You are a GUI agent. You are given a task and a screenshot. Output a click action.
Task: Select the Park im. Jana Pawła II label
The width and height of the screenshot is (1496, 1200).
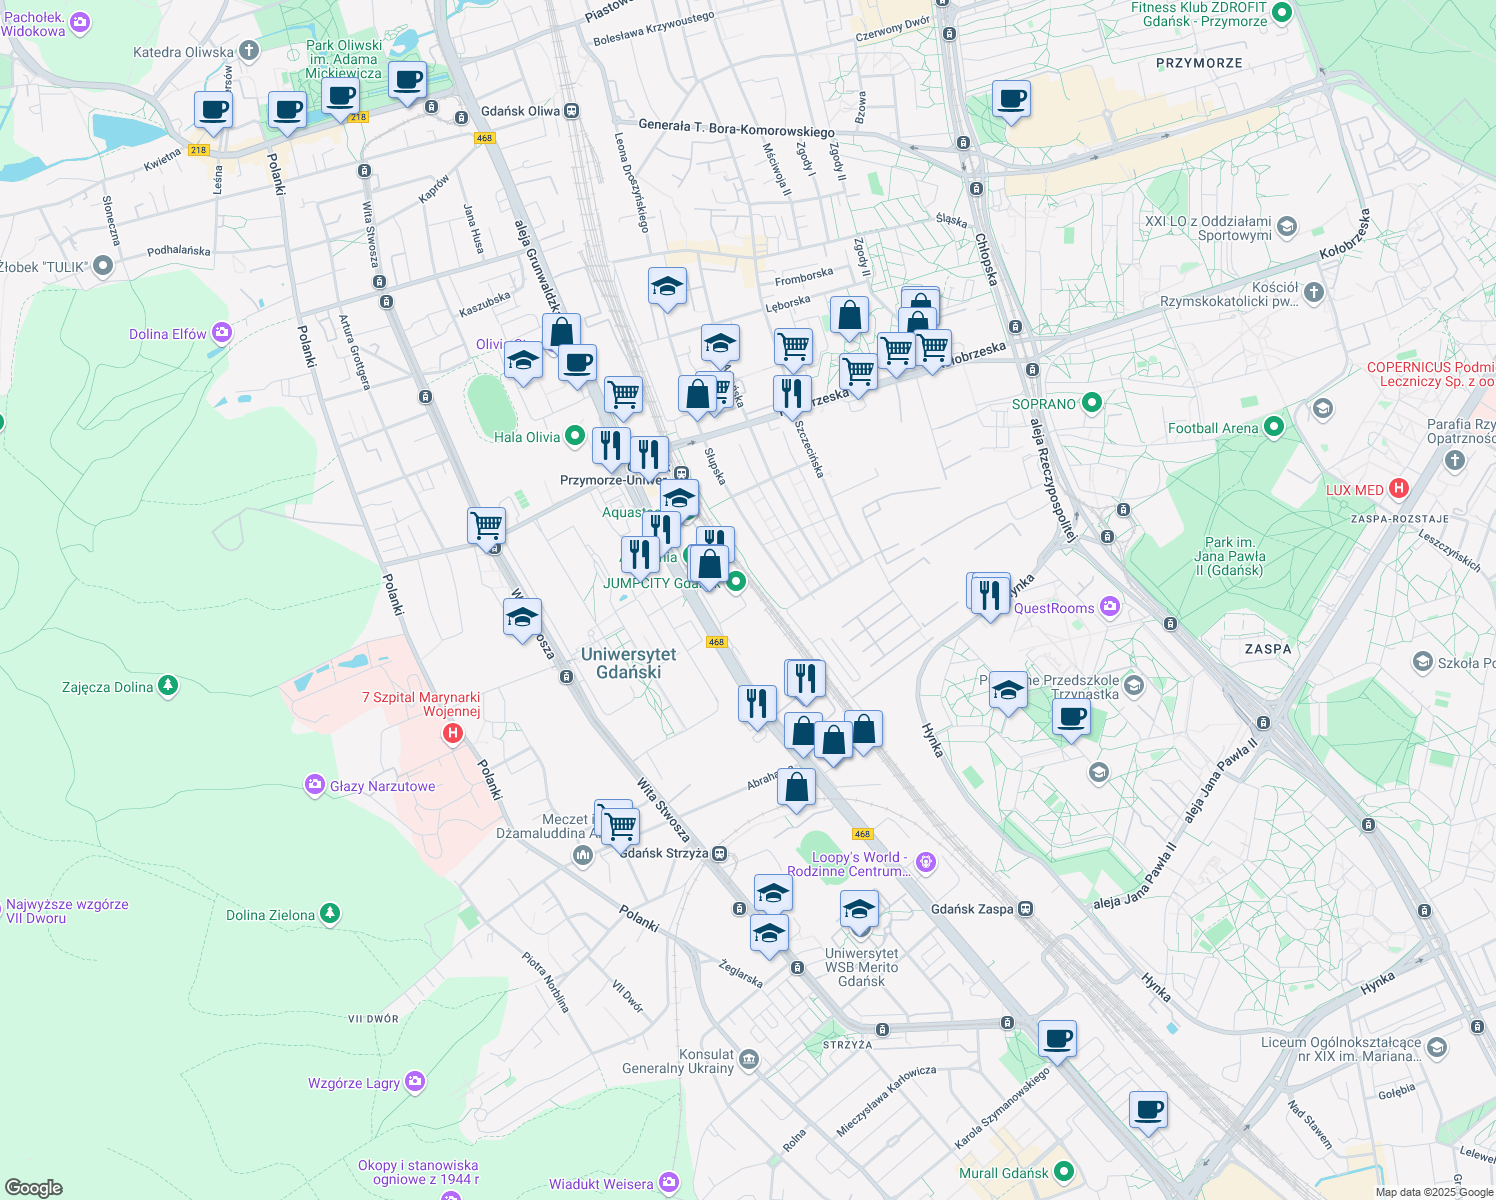(1230, 556)
